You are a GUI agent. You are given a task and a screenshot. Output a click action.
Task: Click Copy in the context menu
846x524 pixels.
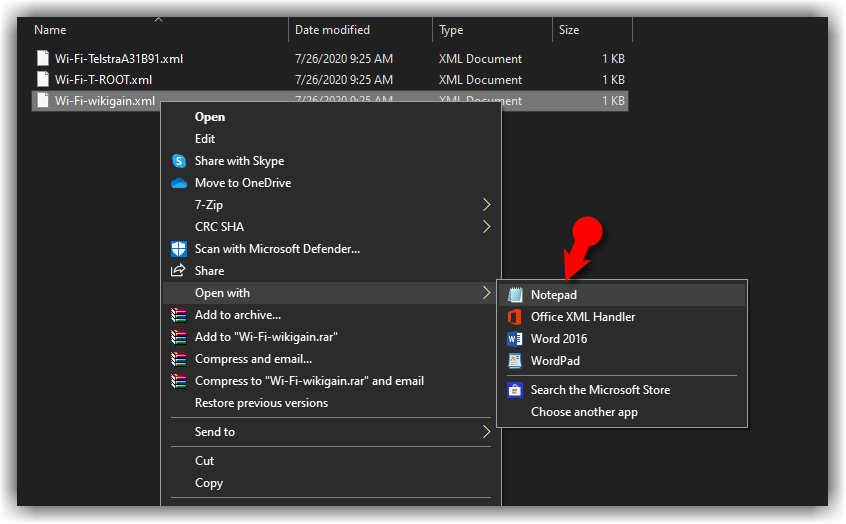click(x=209, y=483)
